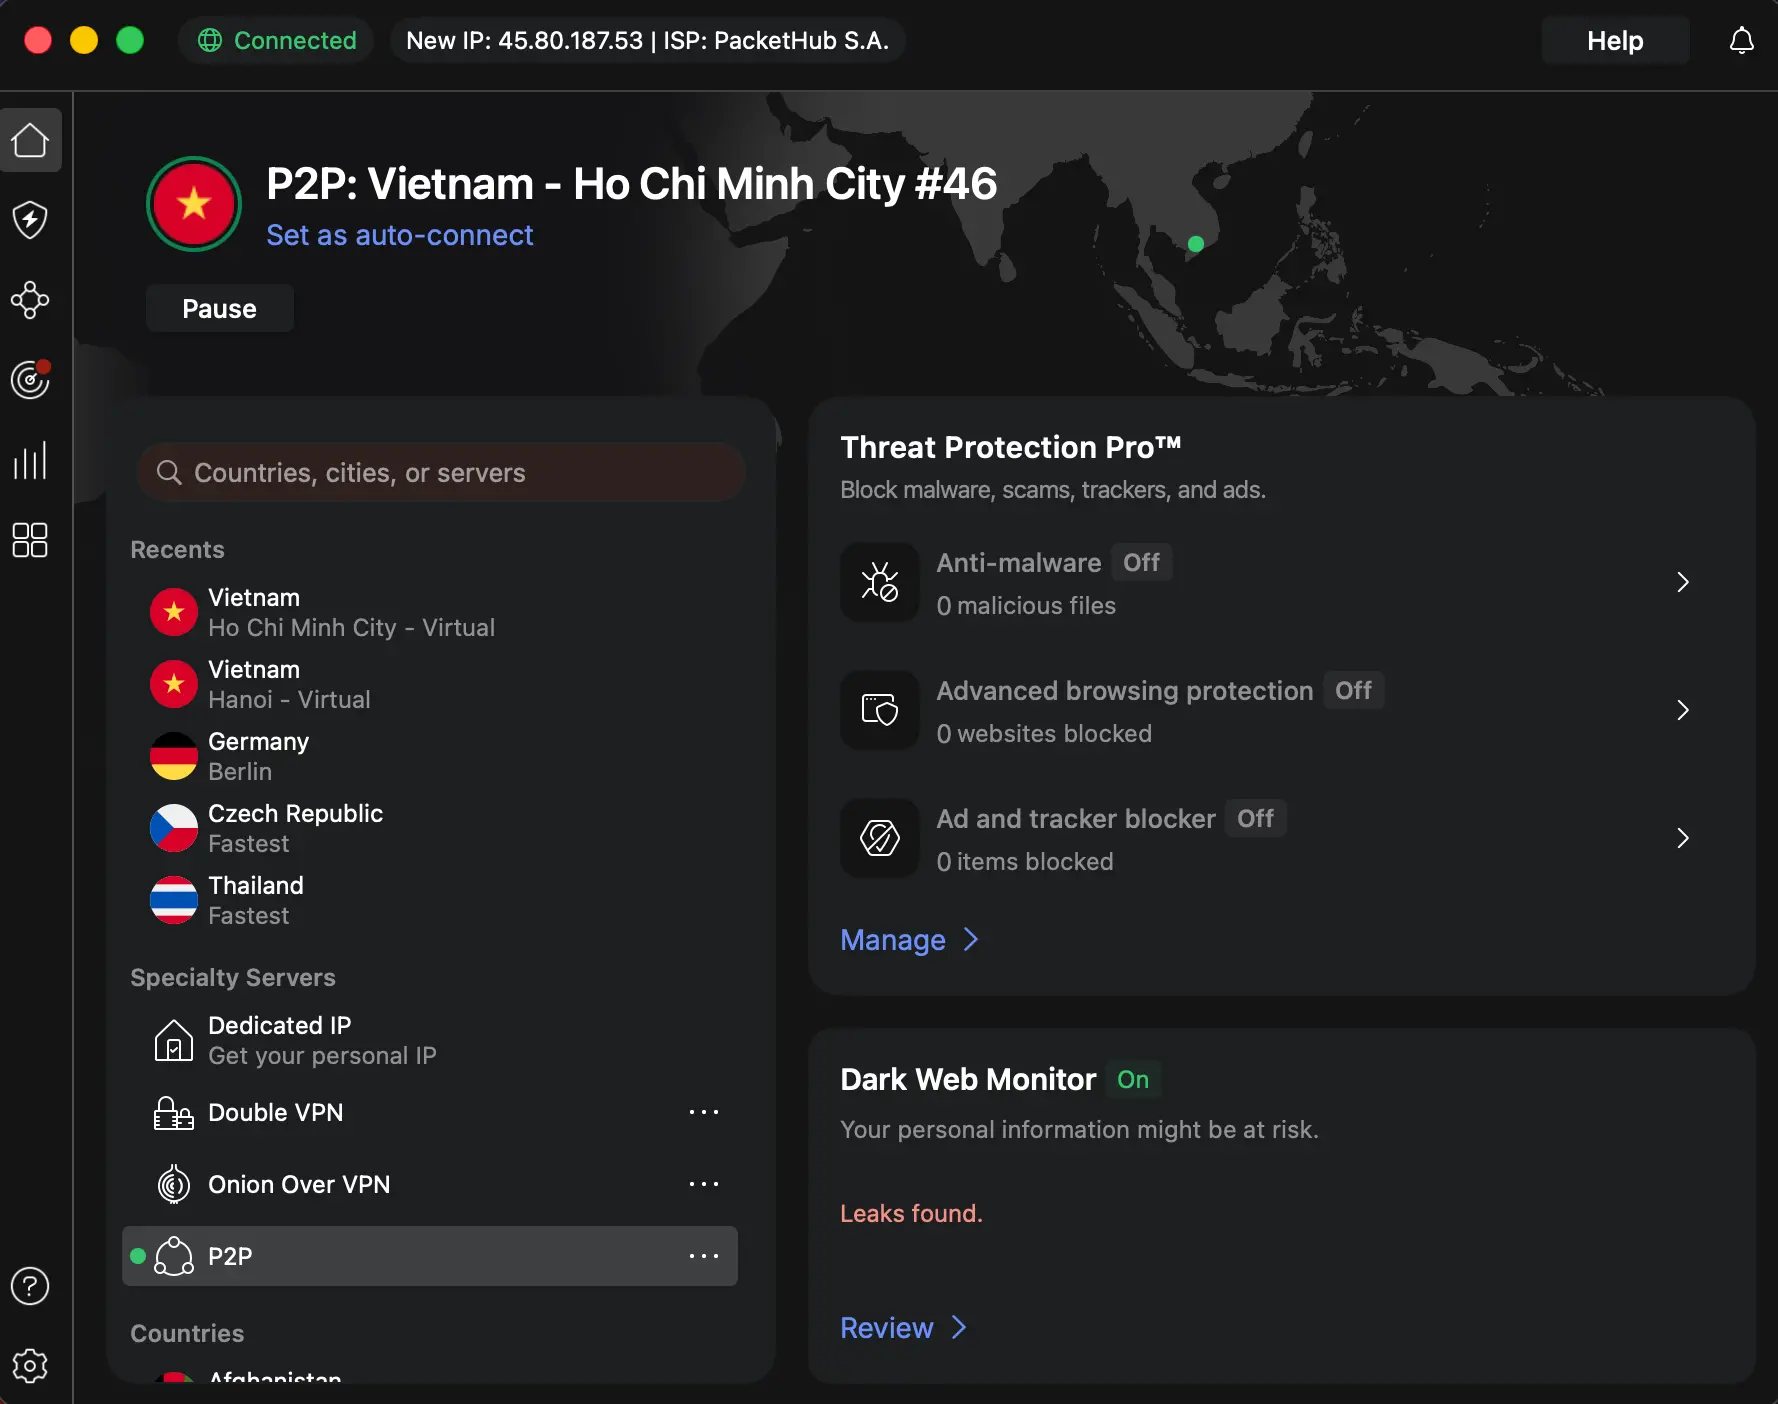Open the Help menu
Screen dimensions: 1778x1404
(x=1615, y=40)
